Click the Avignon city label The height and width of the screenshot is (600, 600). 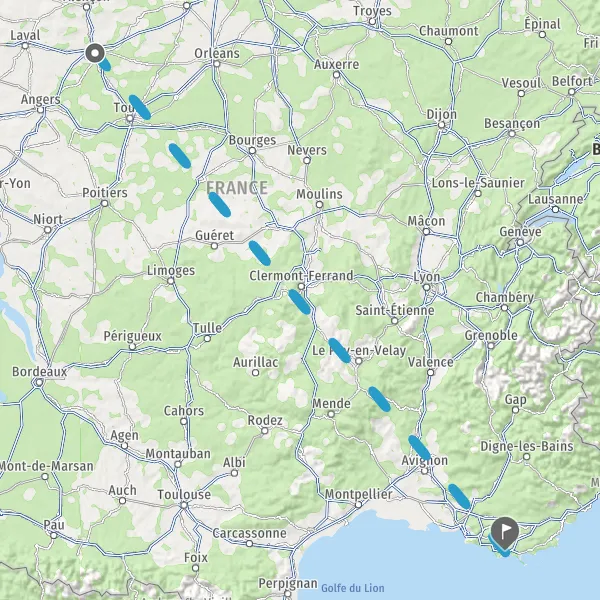[424, 460]
